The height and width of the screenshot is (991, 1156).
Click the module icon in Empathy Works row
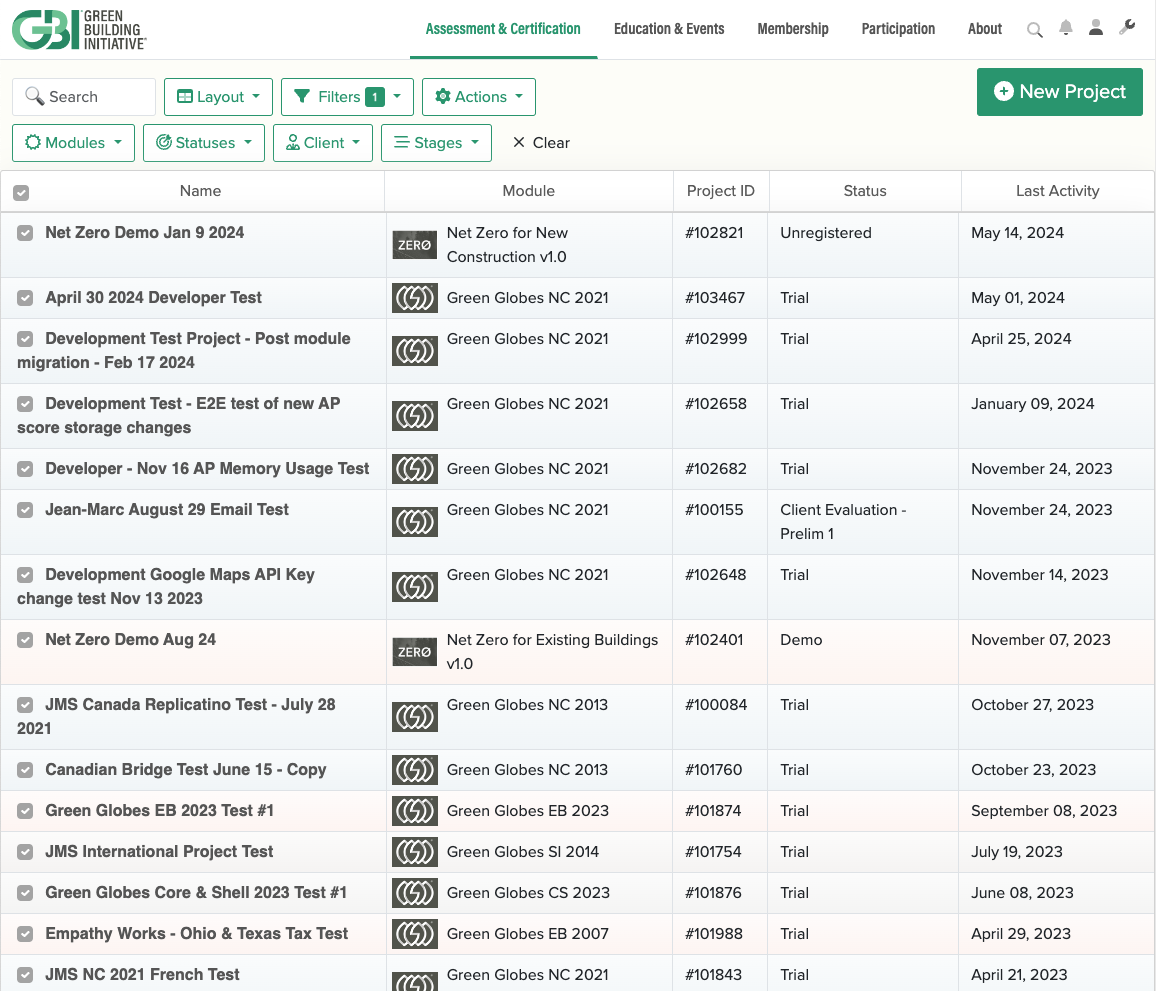point(414,933)
